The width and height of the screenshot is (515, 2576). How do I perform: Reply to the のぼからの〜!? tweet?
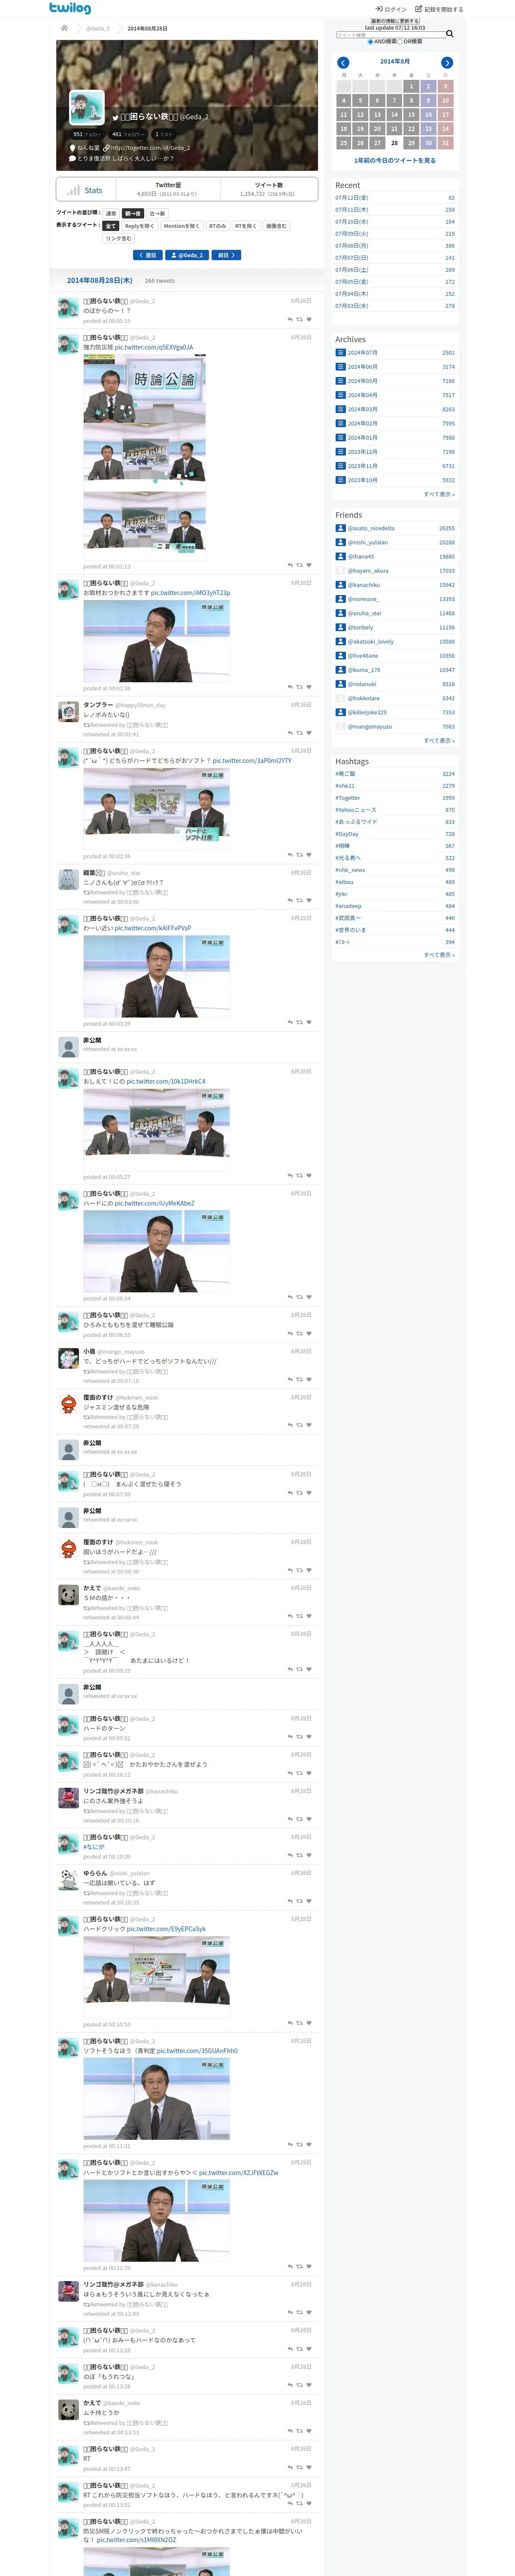point(290,320)
